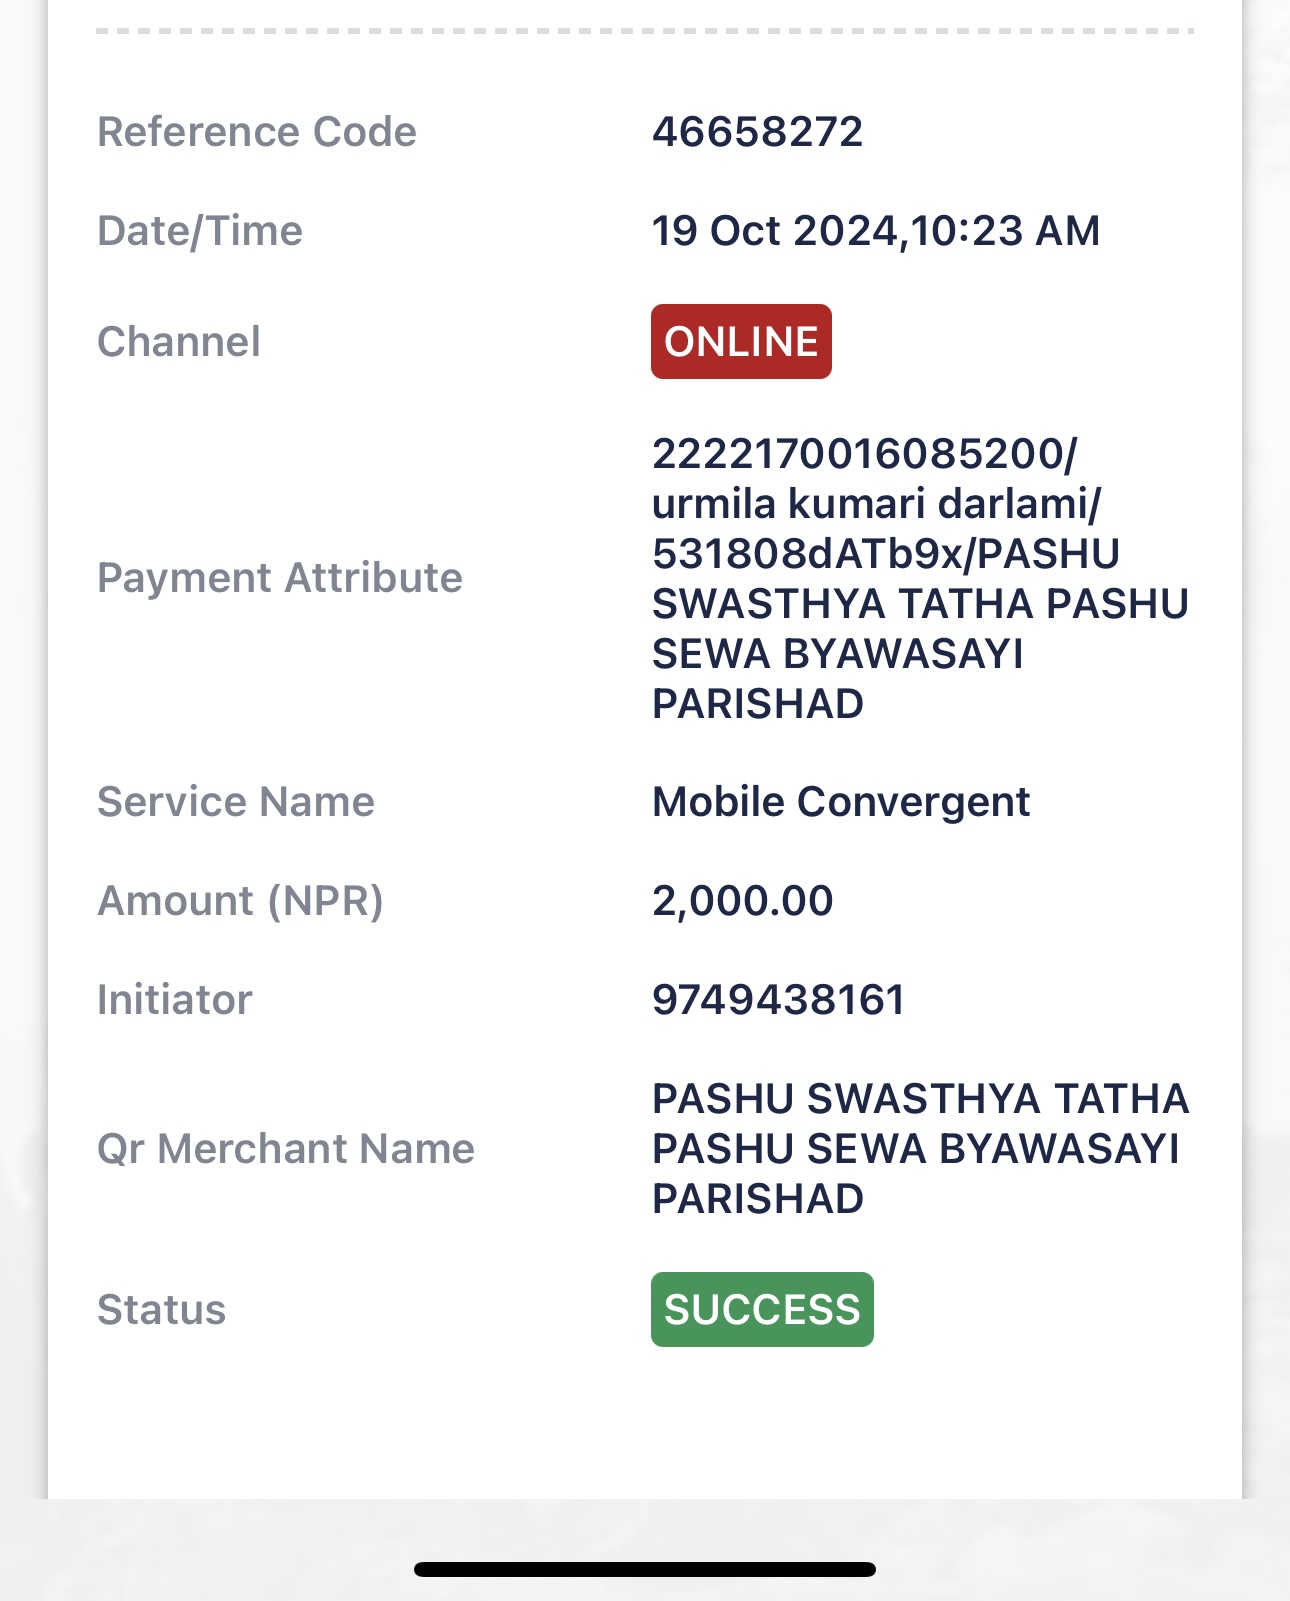Tap the code 531808dATb9x in payment attribute

click(807, 554)
